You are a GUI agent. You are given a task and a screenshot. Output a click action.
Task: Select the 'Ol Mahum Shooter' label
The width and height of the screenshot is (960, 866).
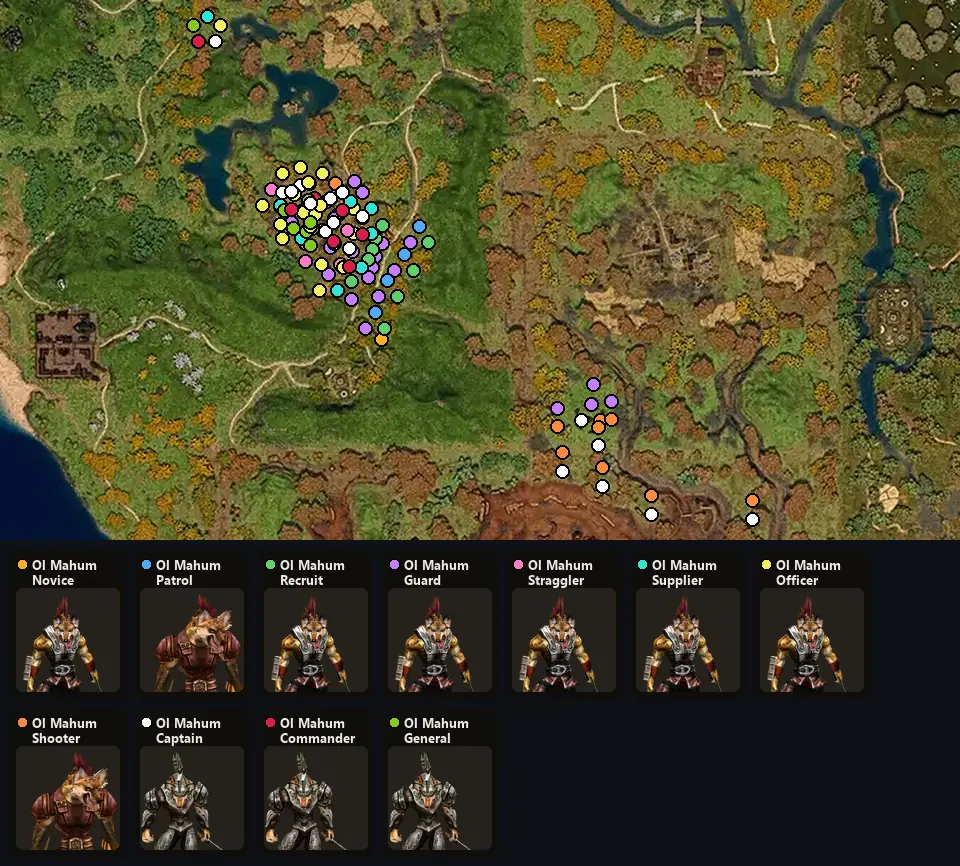click(x=64, y=731)
